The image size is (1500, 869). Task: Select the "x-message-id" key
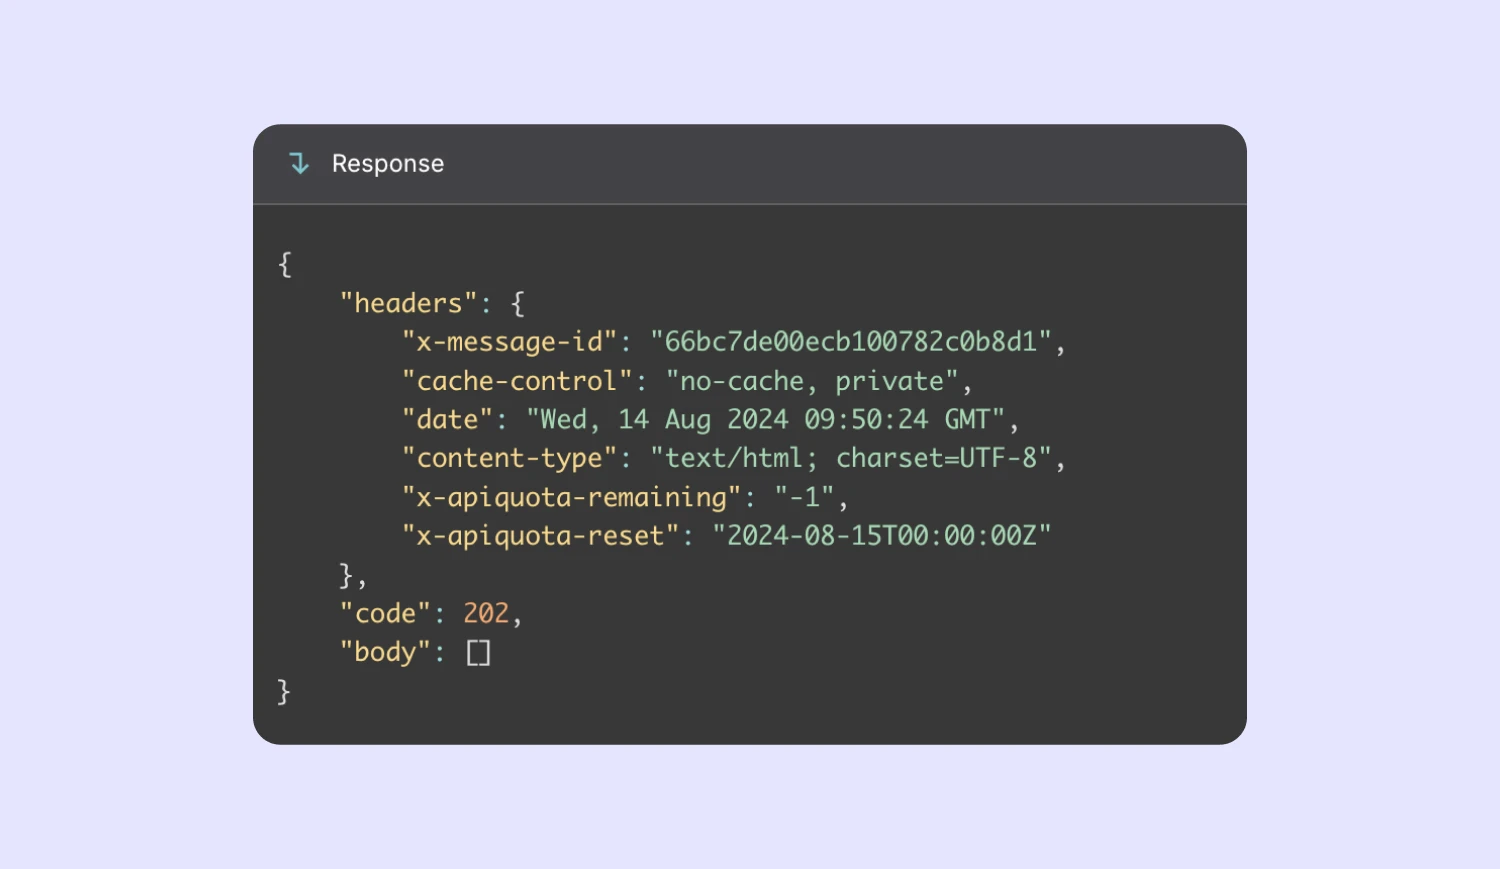(510, 342)
